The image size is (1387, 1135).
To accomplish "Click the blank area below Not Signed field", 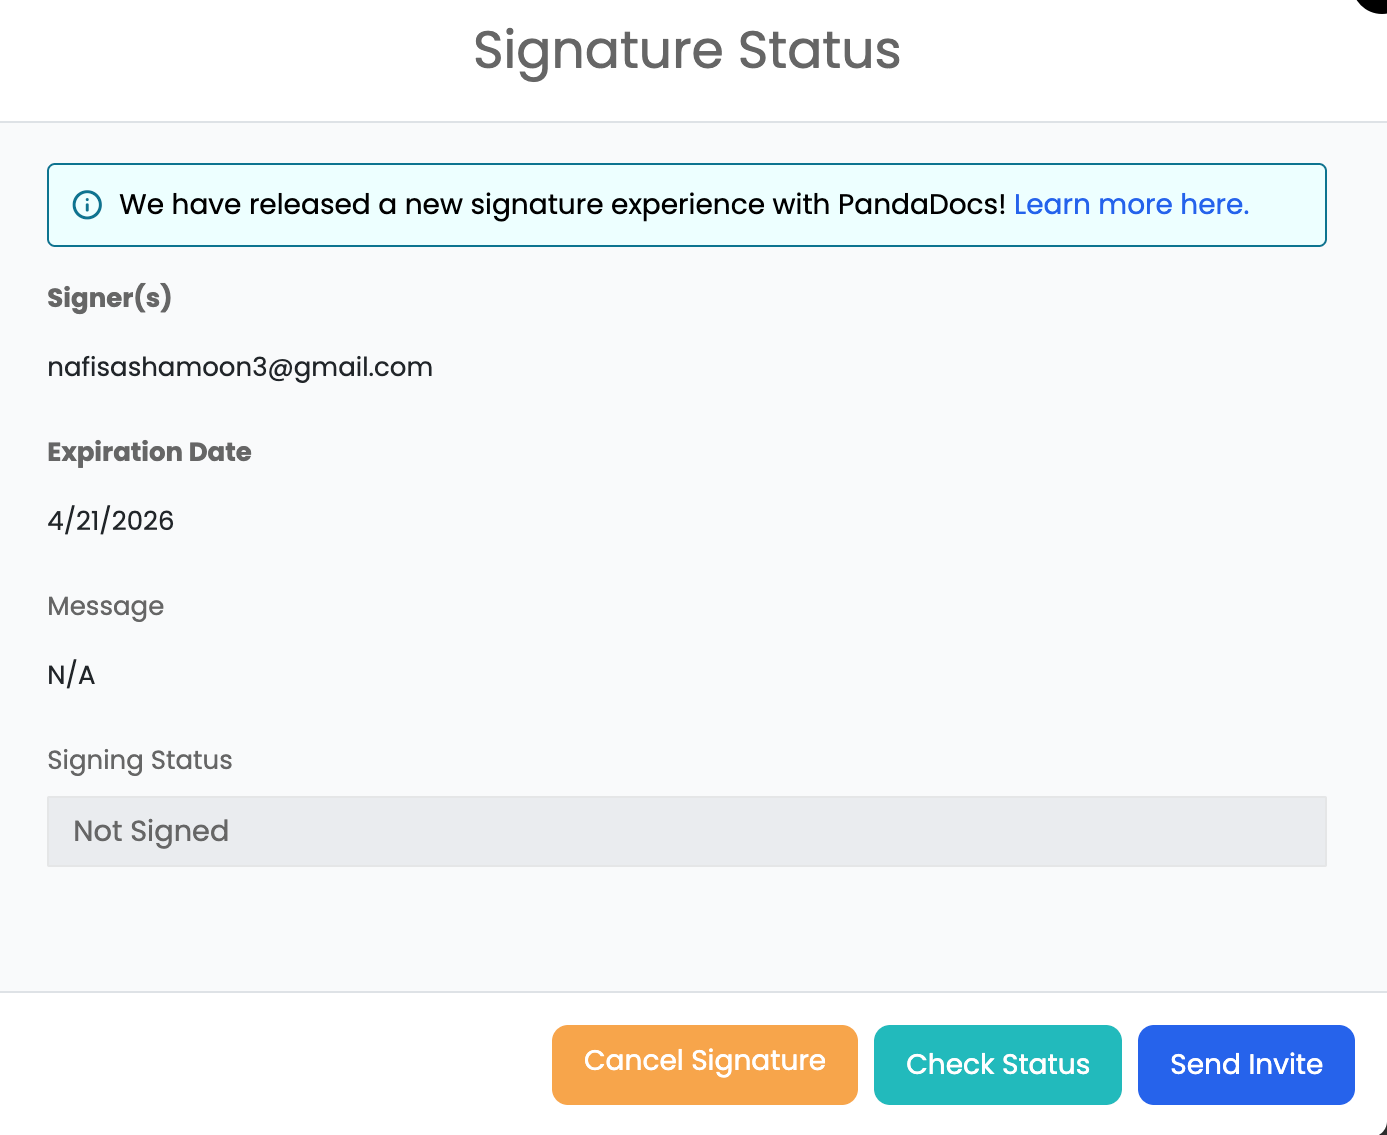I will [x=686, y=930].
